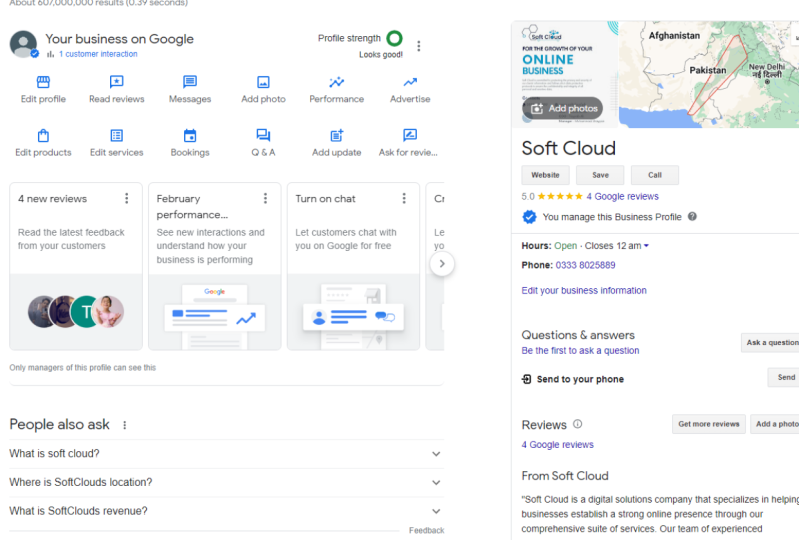Open business profile three-dot menu

419,46
